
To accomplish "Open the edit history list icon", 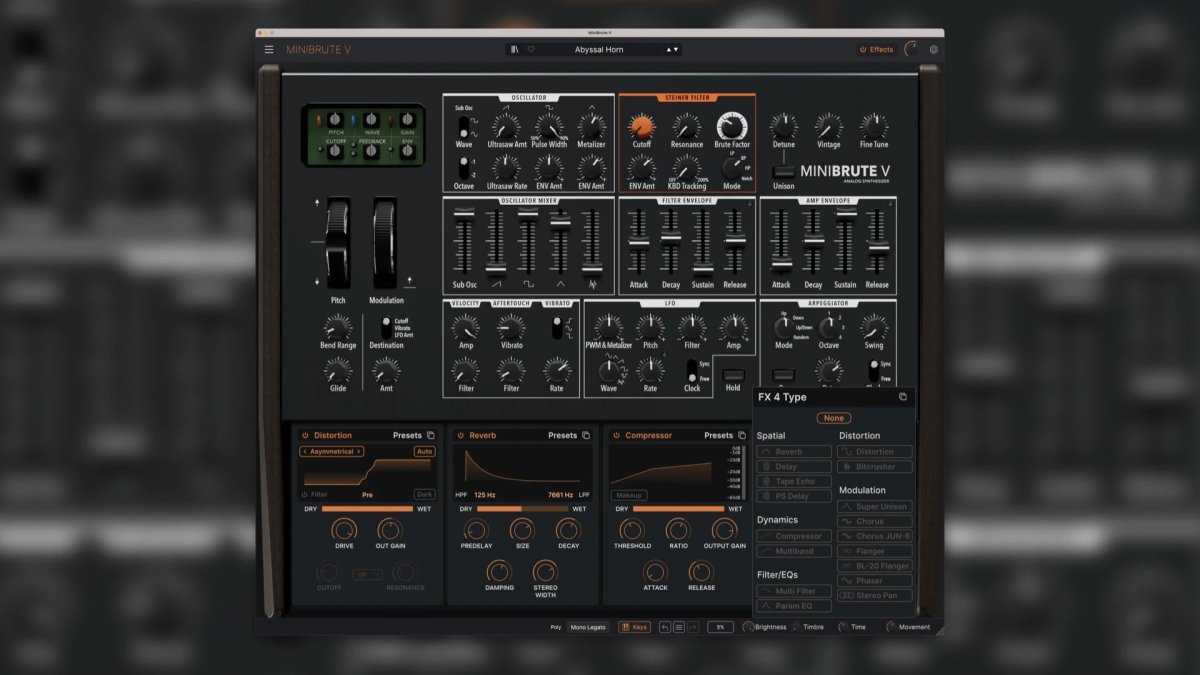I will pyautogui.click(x=679, y=627).
